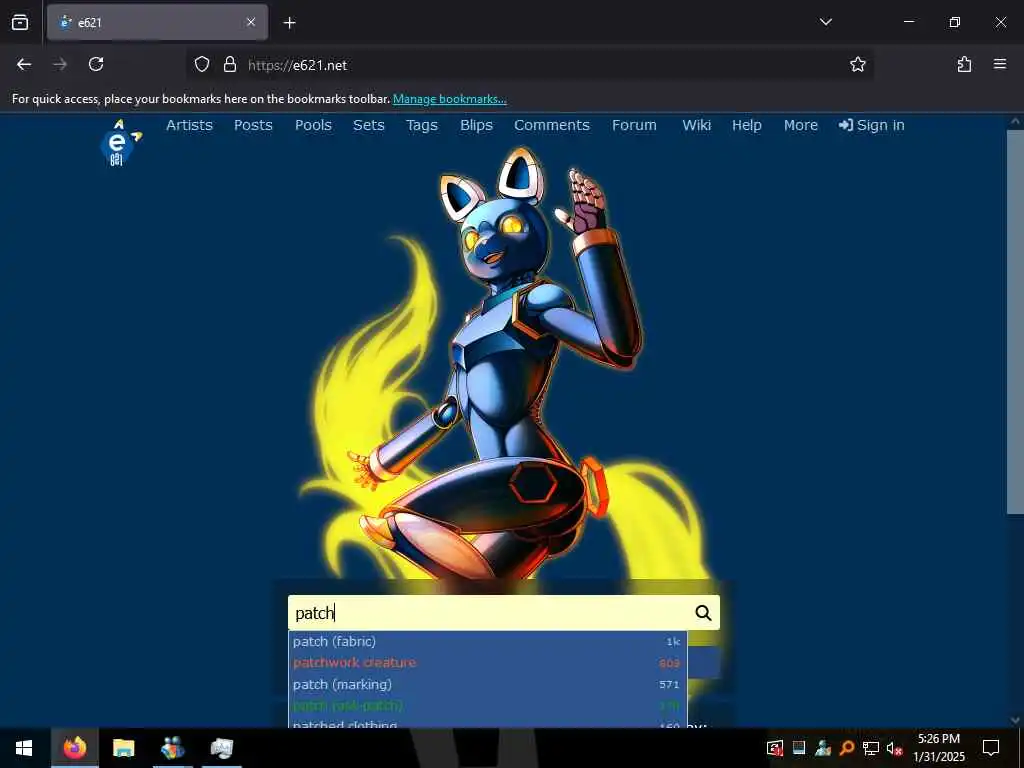Viewport: 1024px width, 768px height.
Task: Click orange magnifier tray icon
Action: (x=847, y=748)
